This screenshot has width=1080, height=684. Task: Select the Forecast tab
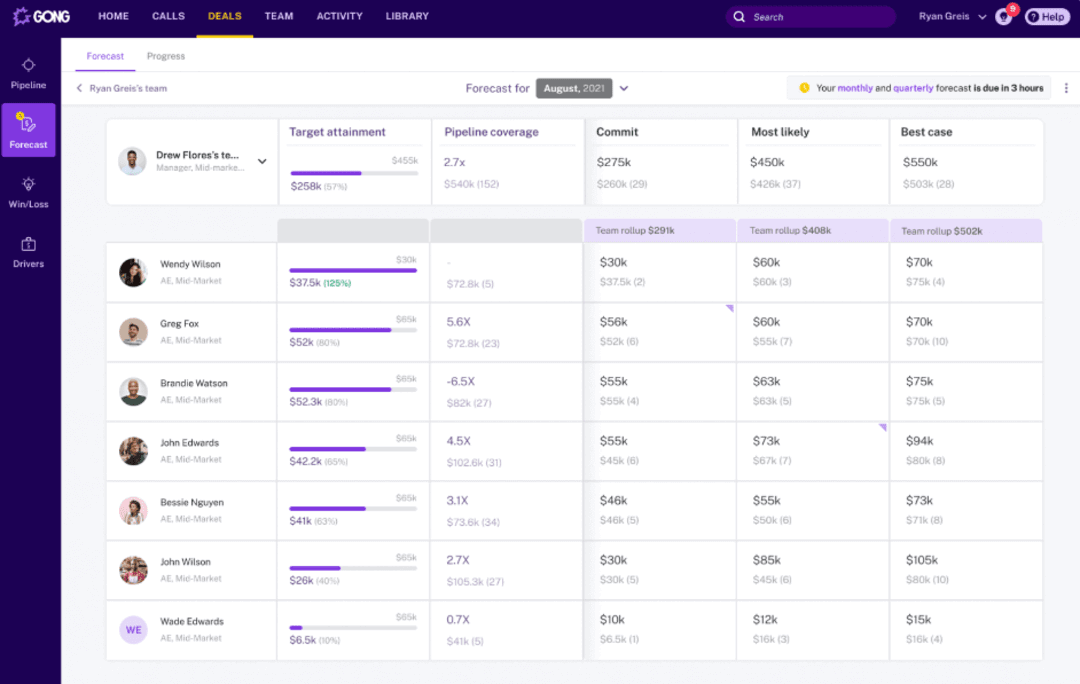pyautogui.click(x=104, y=56)
